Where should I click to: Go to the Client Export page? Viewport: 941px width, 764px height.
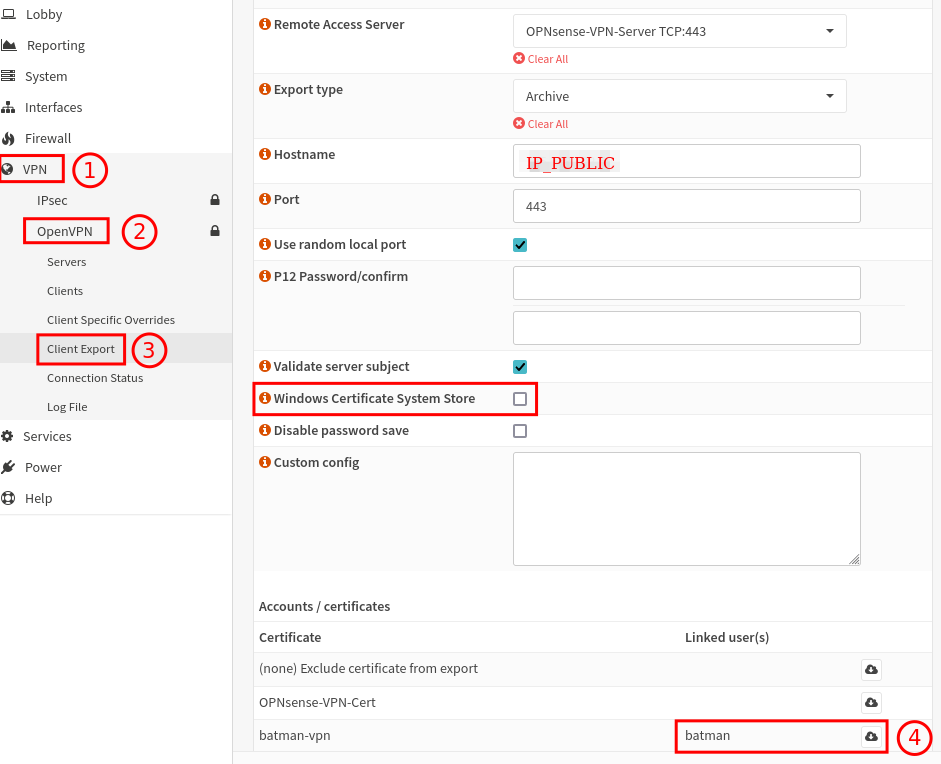pos(80,349)
